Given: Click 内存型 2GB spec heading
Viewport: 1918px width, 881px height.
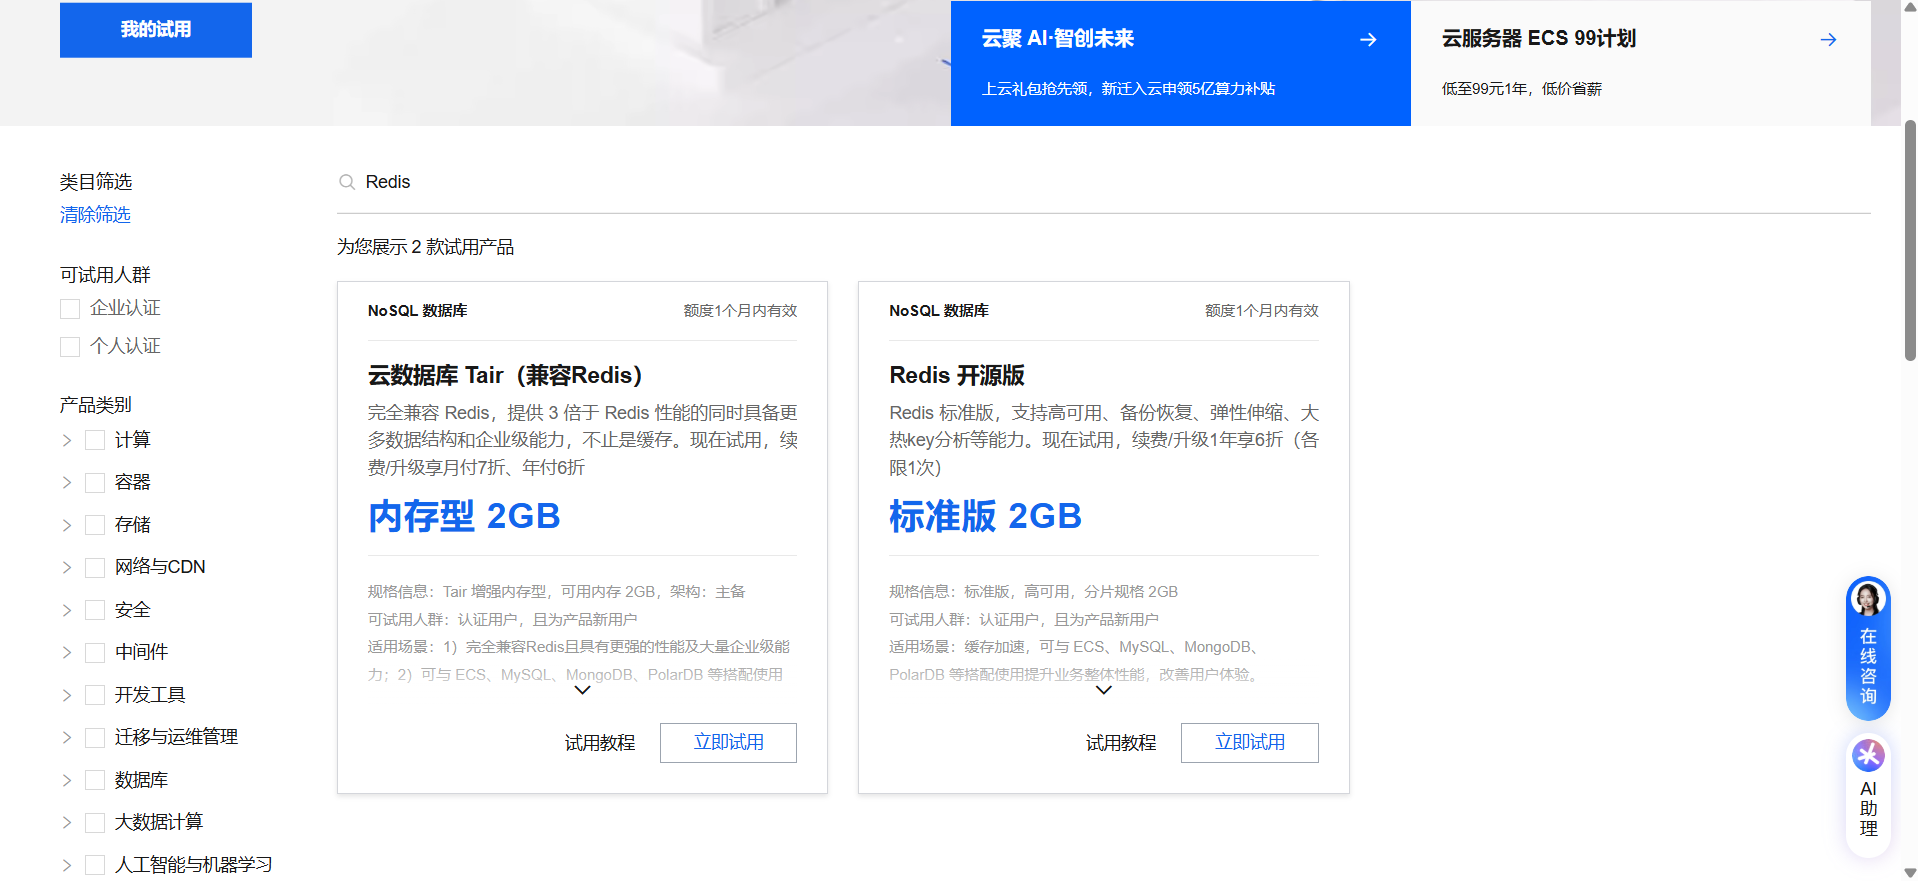Looking at the screenshot, I should pyautogui.click(x=464, y=516).
